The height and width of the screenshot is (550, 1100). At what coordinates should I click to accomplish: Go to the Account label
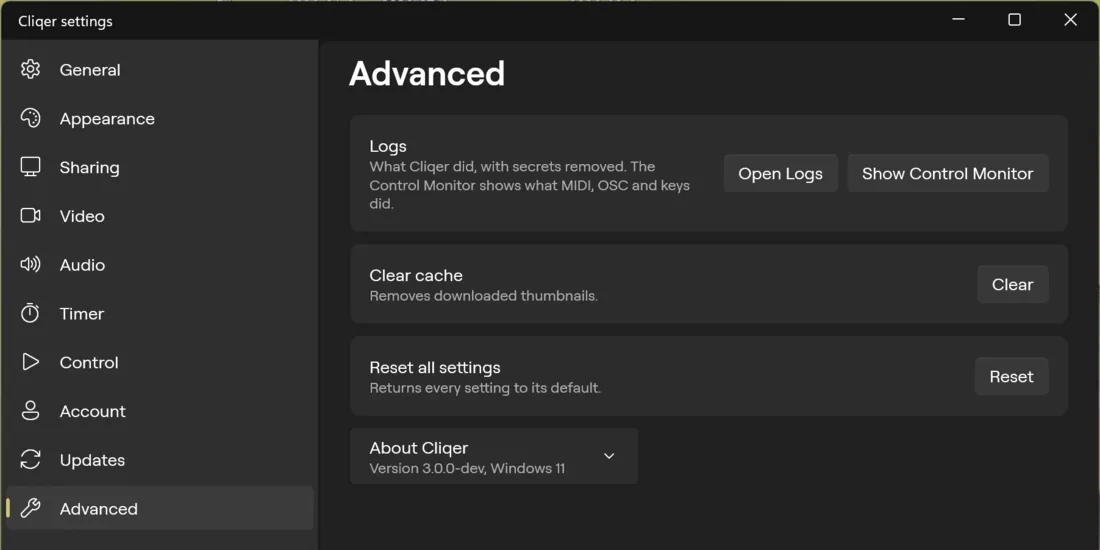click(93, 411)
